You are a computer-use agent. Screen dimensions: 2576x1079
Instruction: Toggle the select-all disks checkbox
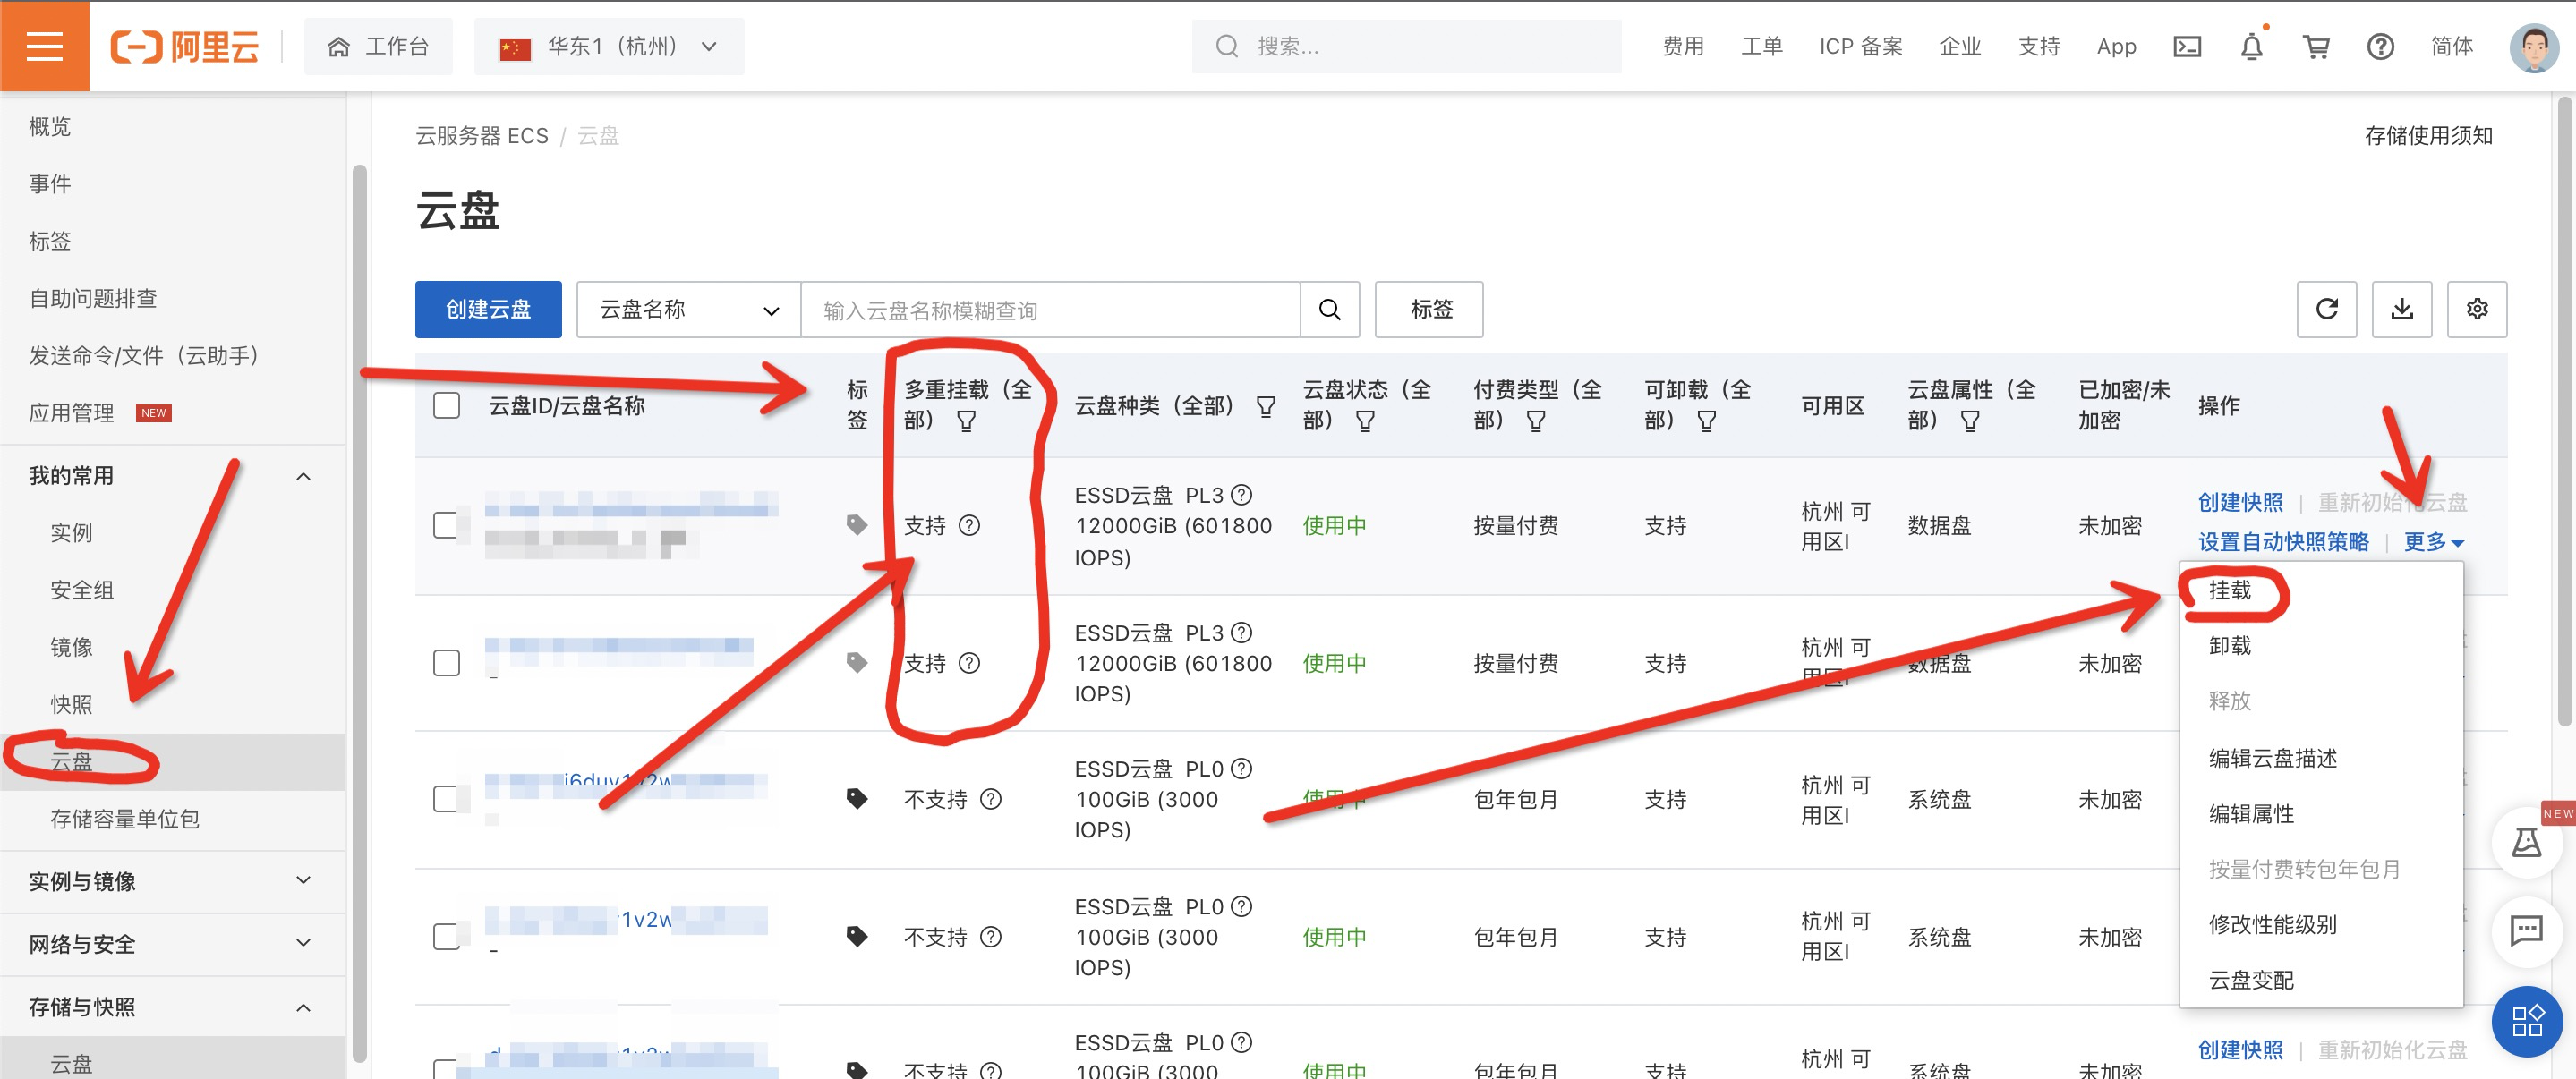(x=446, y=405)
